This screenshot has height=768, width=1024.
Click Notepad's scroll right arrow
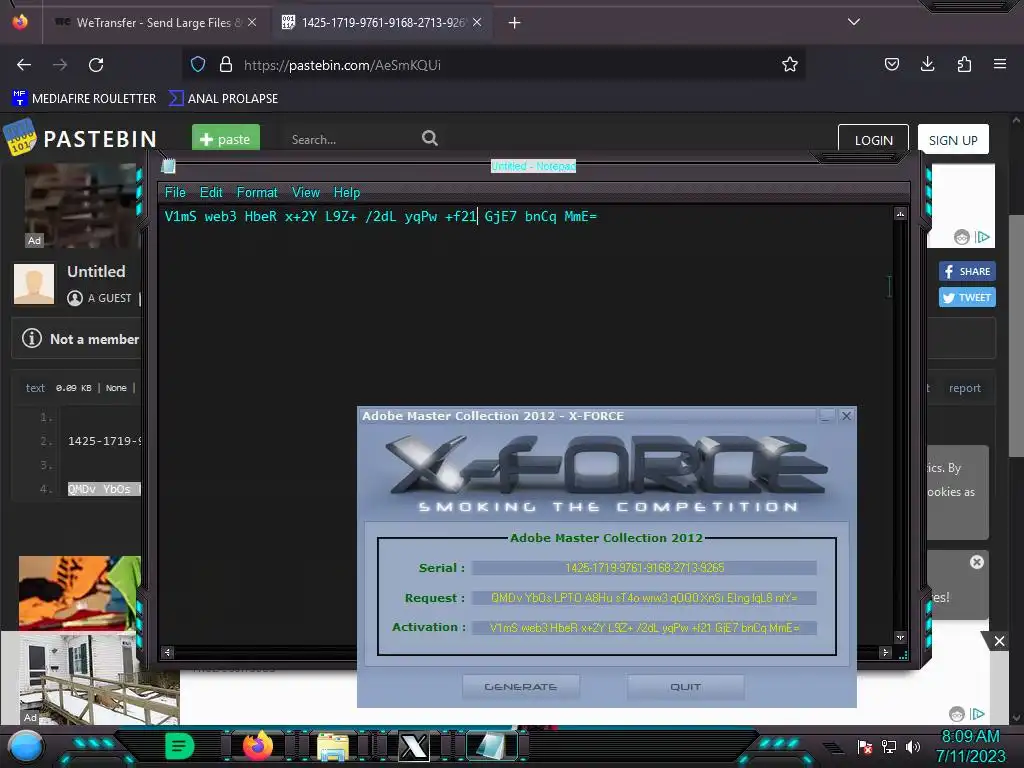coord(886,652)
